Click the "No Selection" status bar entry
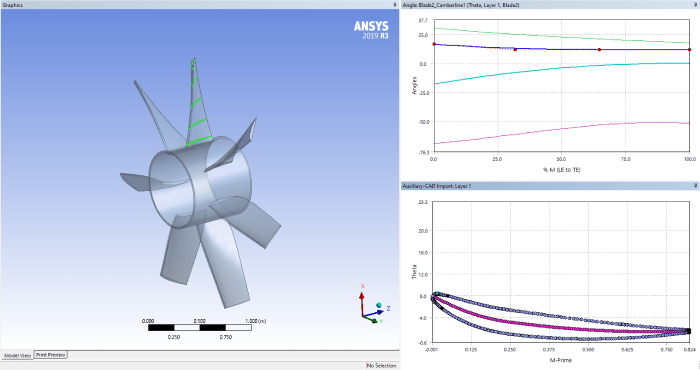The image size is (700, 370). point(381,366)
